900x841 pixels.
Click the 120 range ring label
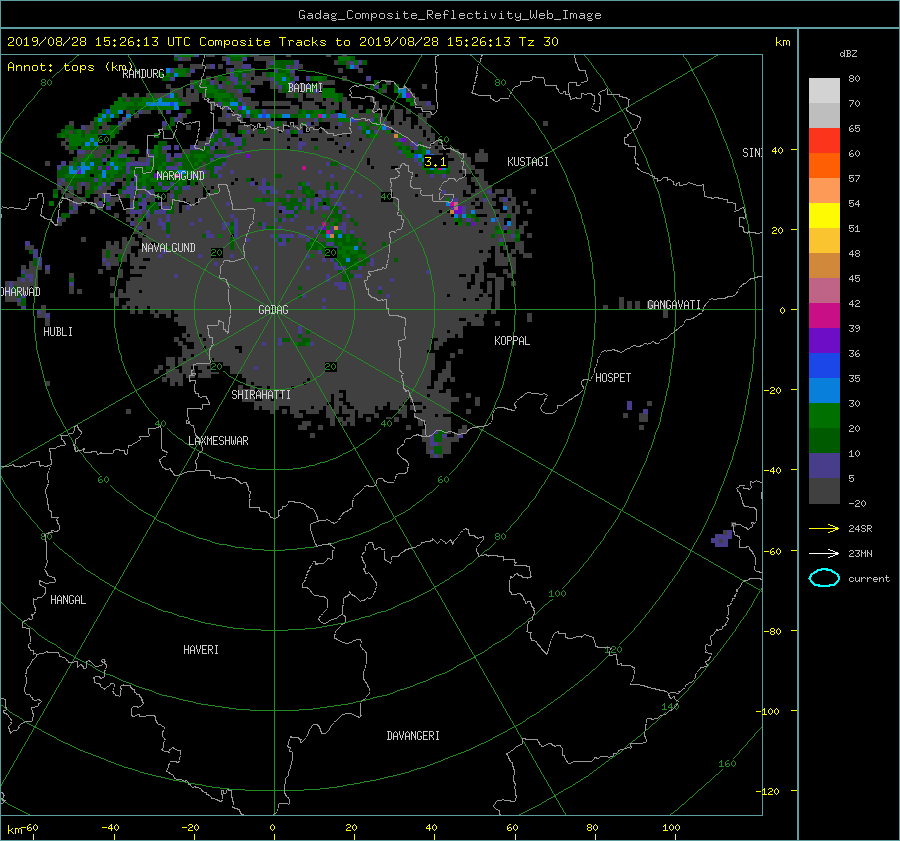point(614,650)
